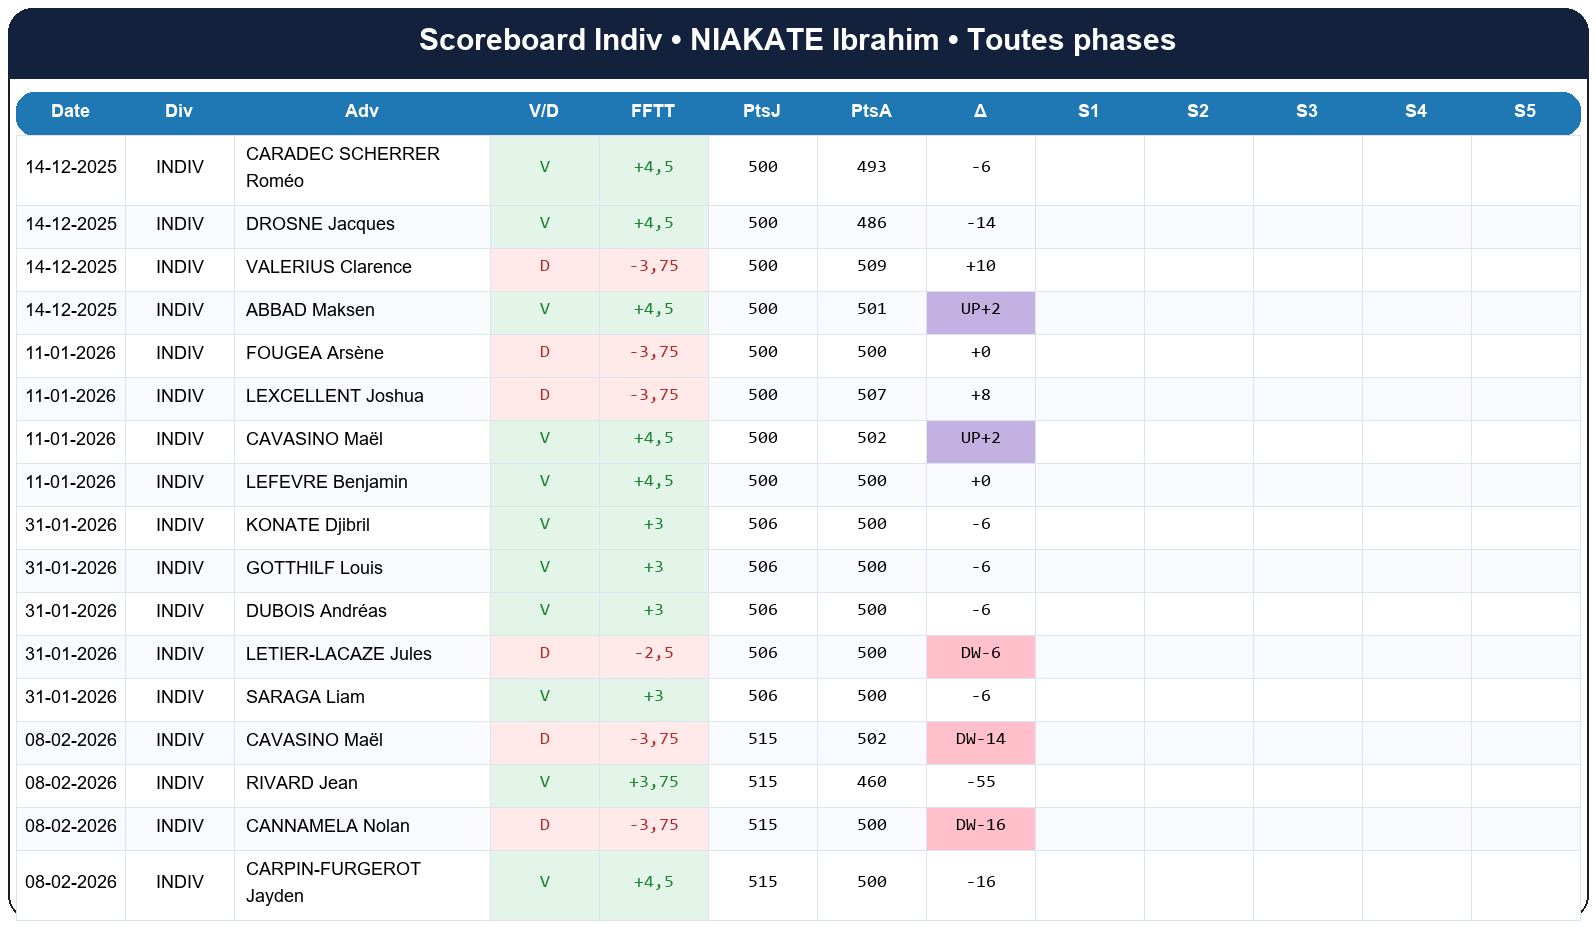Screen dimensions: 1596x927
Task: Click the S4 column header
Action: pyautogui.click(x=1416, y=111)
